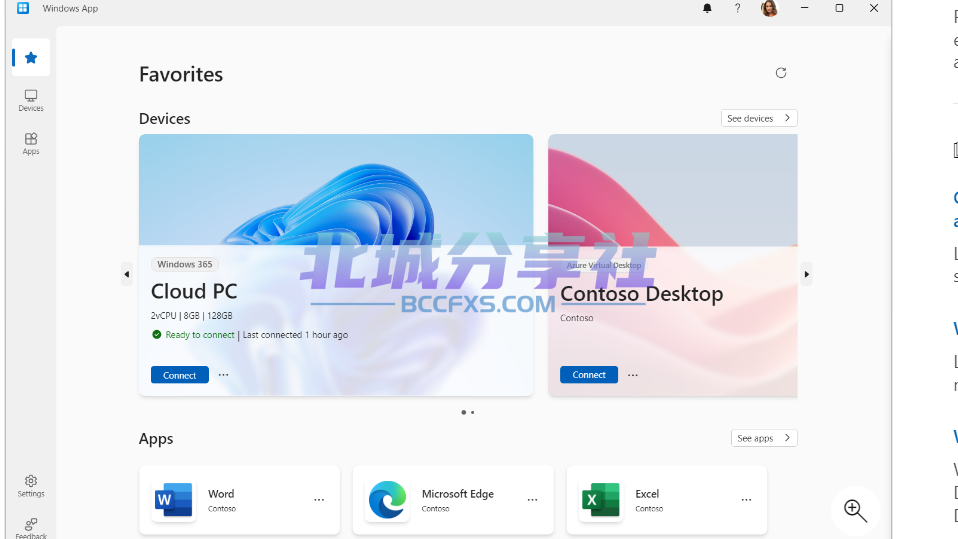Open more options for Contoso Desktop

pyautogui.click(x=633, y=375)
